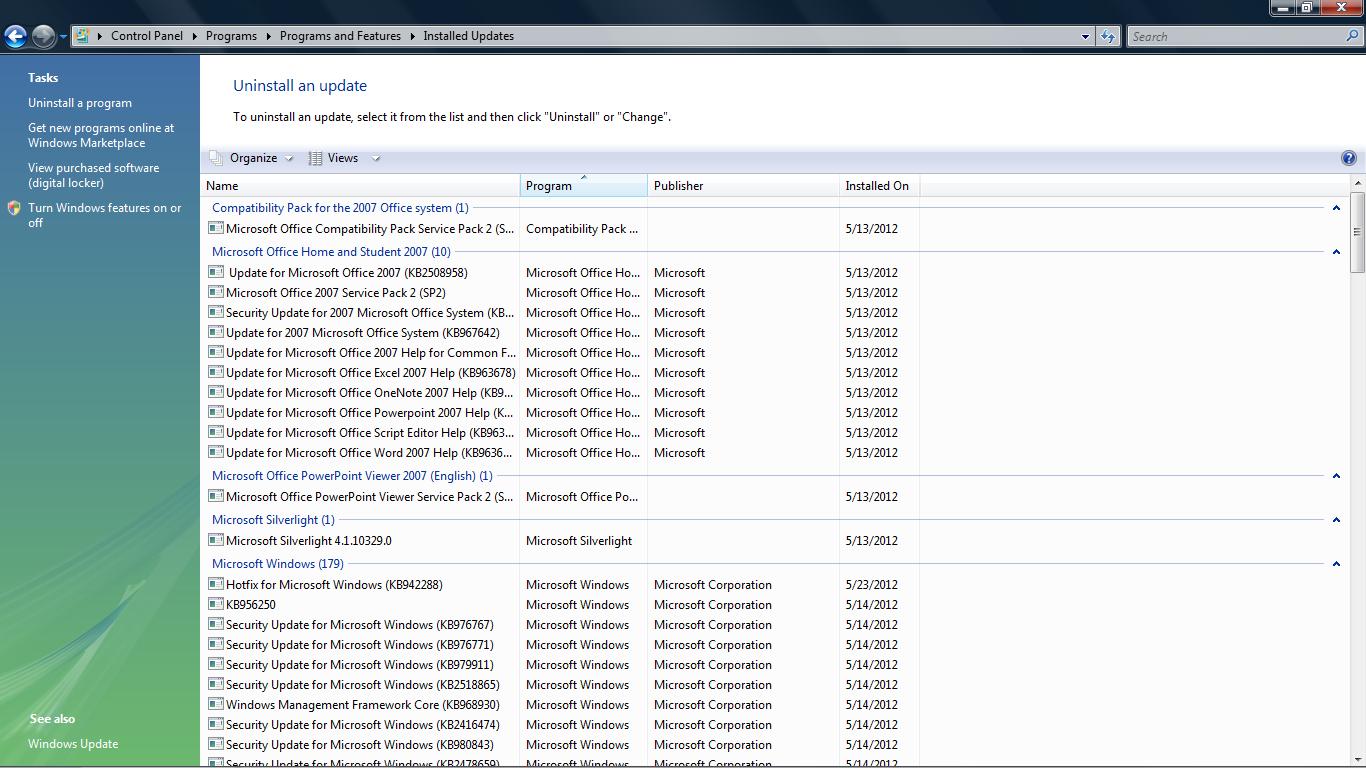The width and height of the screenshot is (1366, 768).
Task: Click the icon of Update for Microsoft Office 2007 (KB2508958)
Action: 215,272
